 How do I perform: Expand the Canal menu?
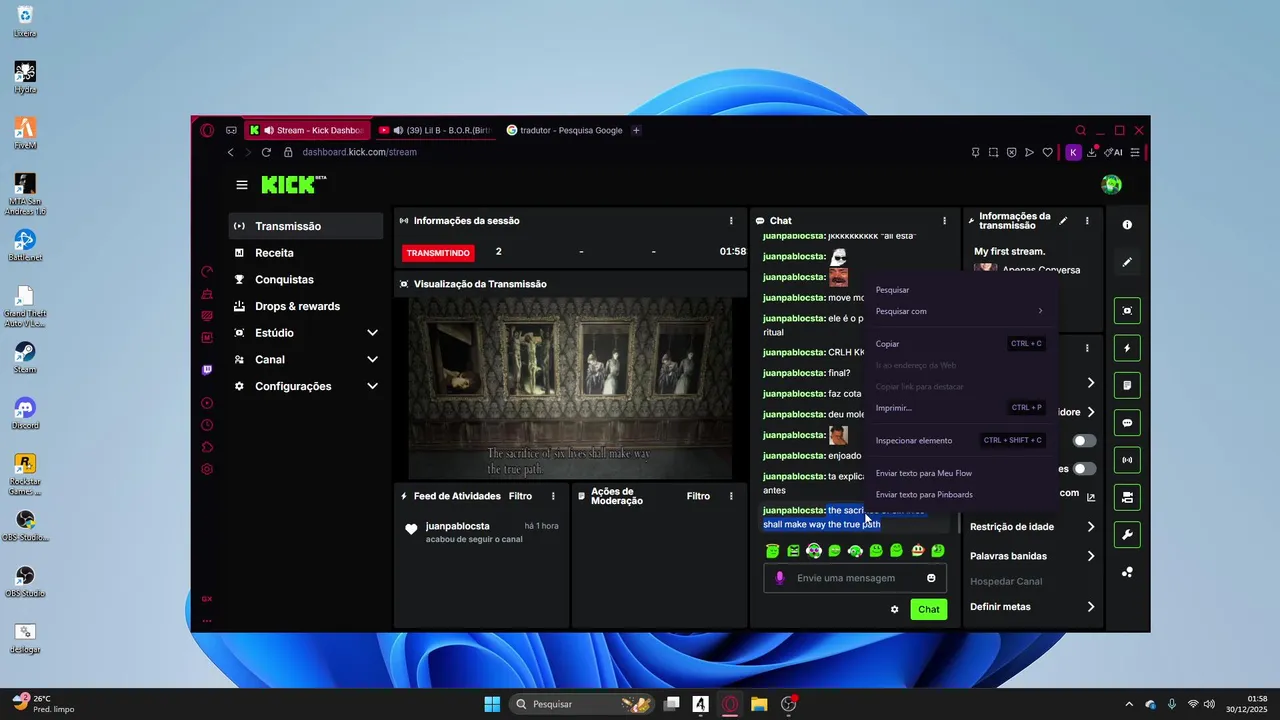306,360
